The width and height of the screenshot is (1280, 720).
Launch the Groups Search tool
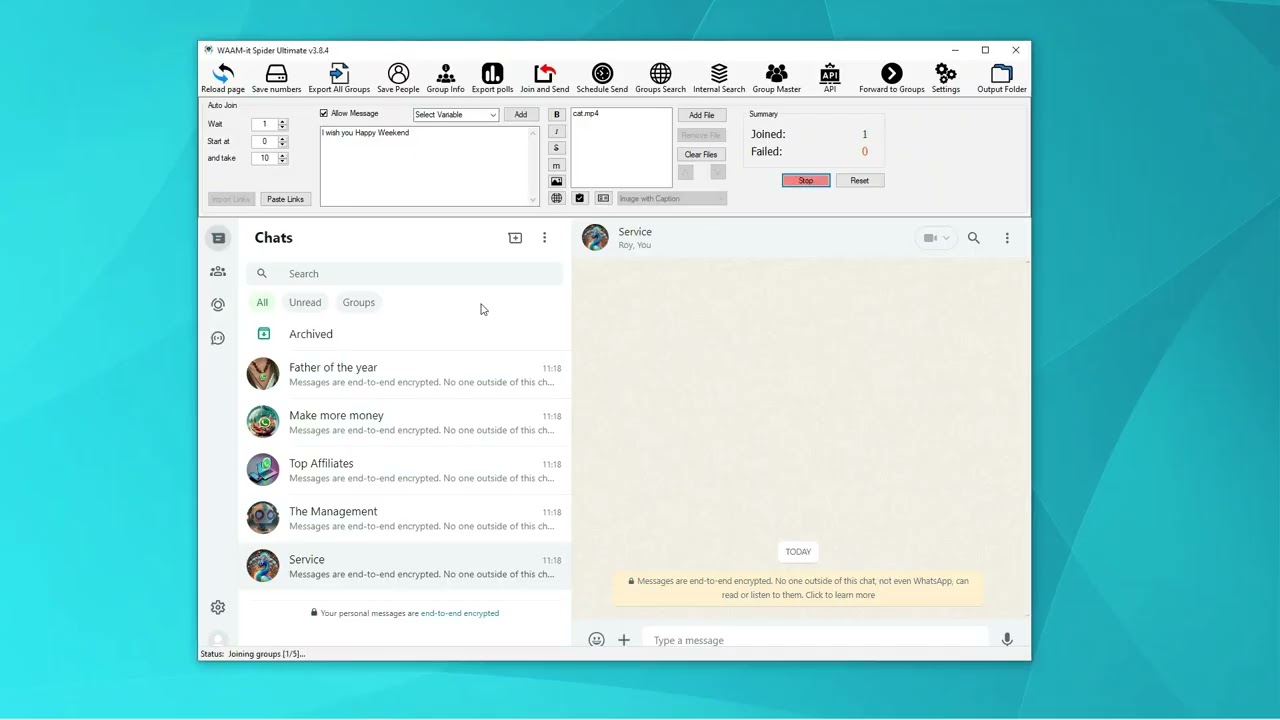pyautogui.click(x=660, y=78)
